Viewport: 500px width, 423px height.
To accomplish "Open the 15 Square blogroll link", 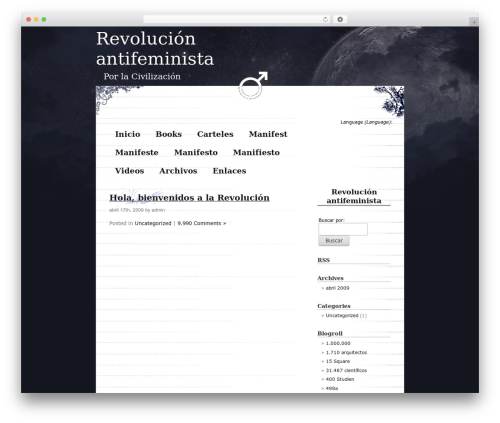I will (338, 361).
